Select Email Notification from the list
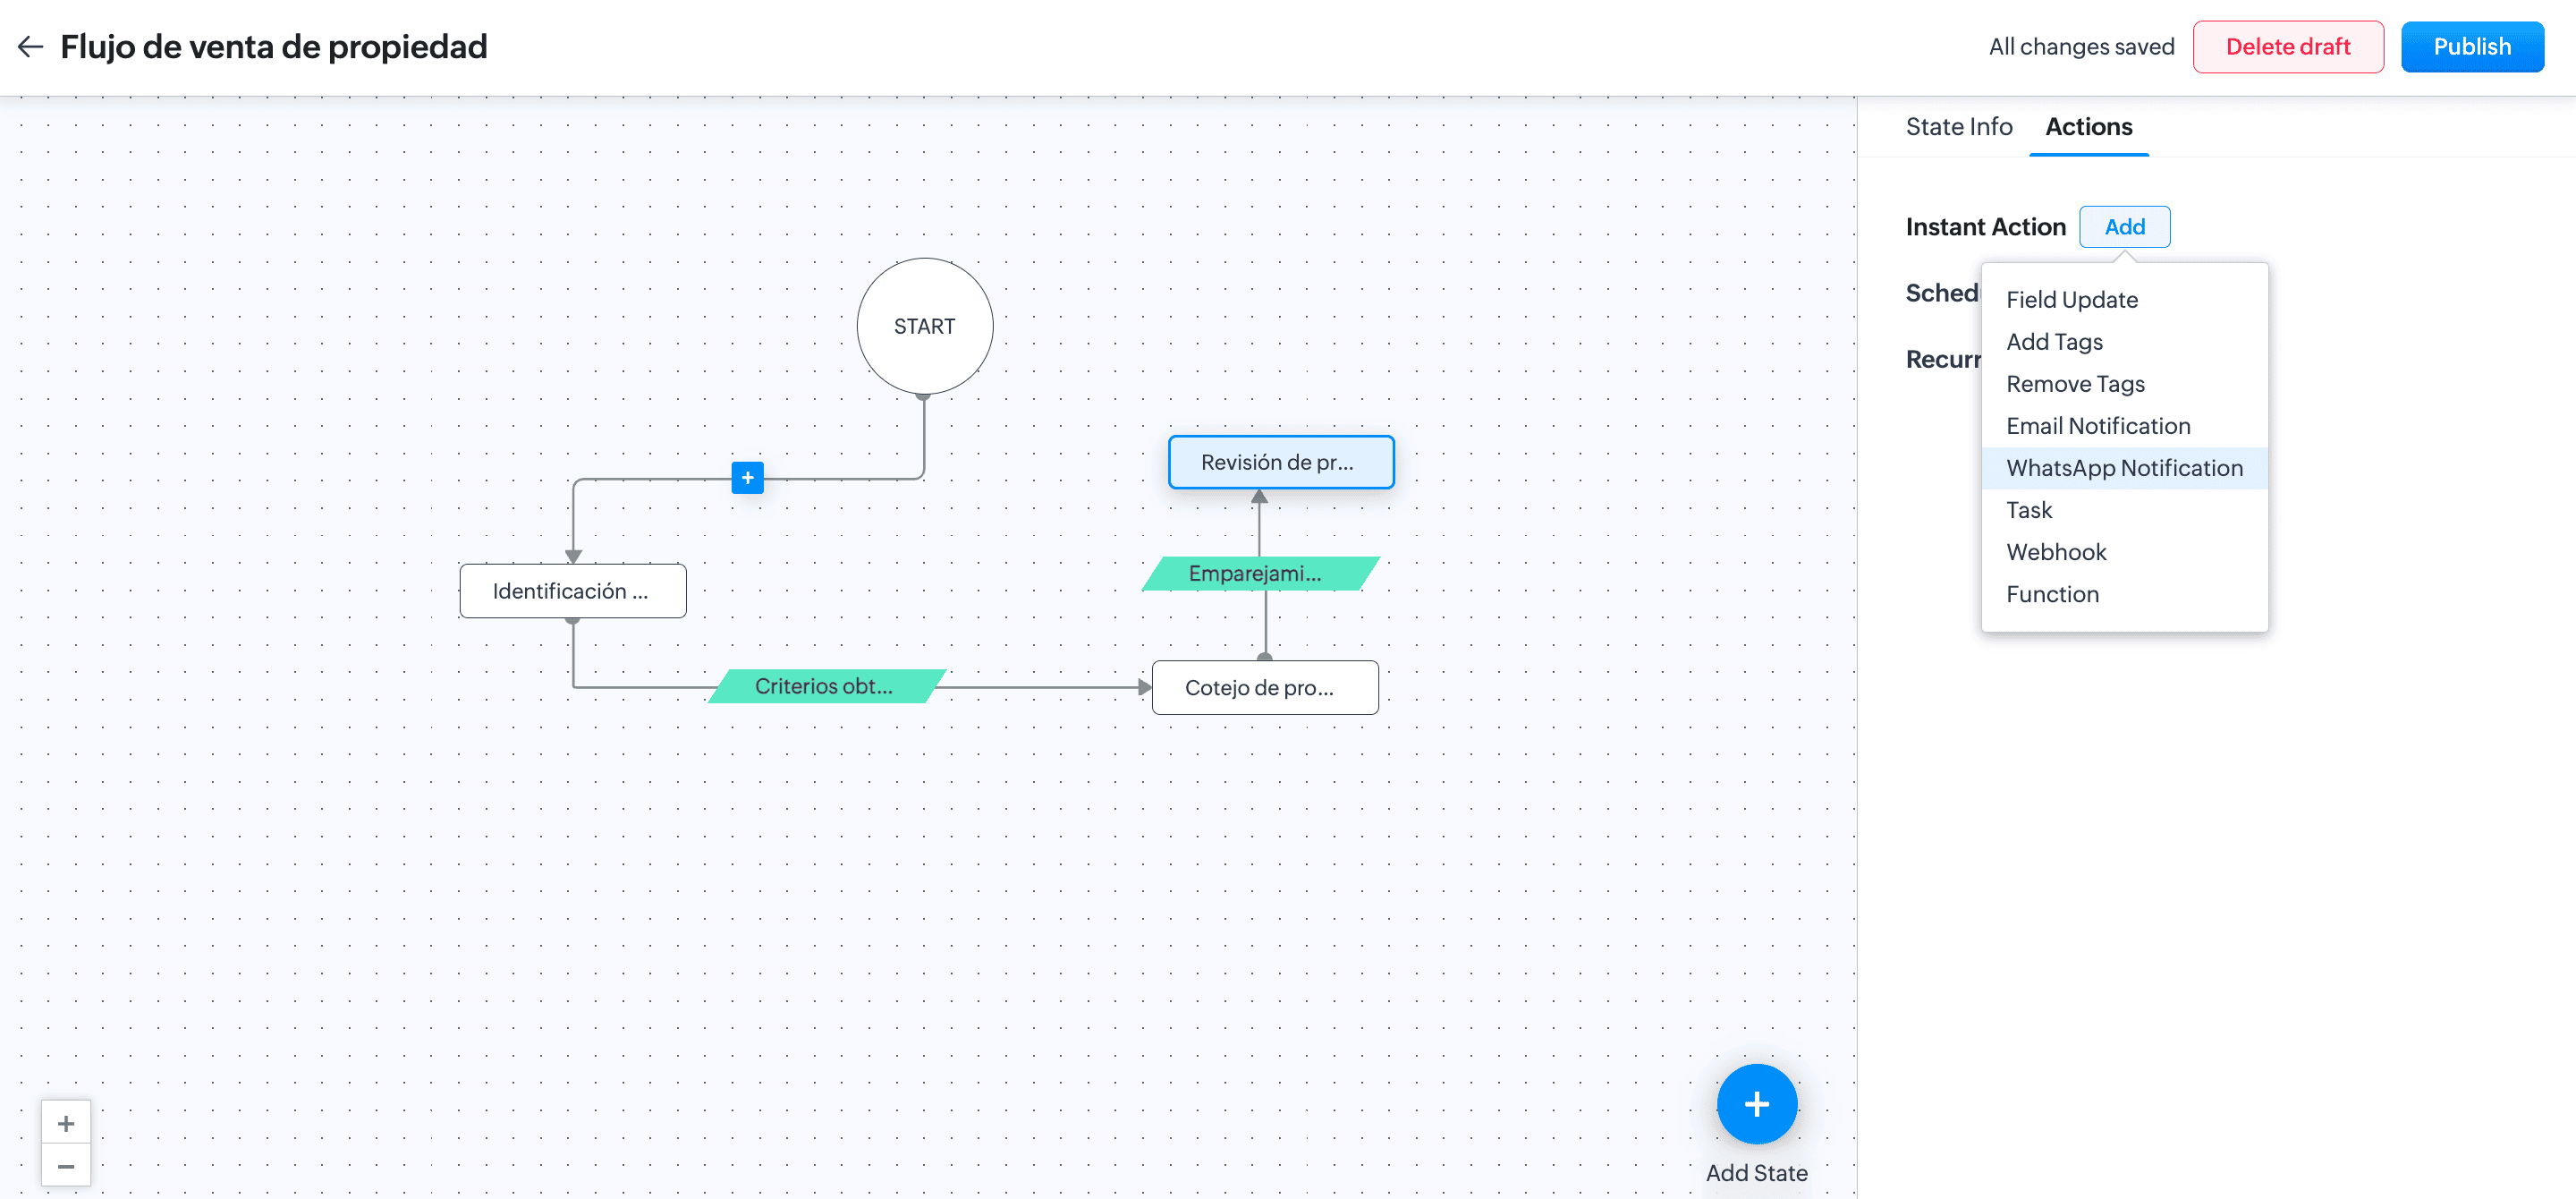2576x1199 pixels. (2097, 426)
